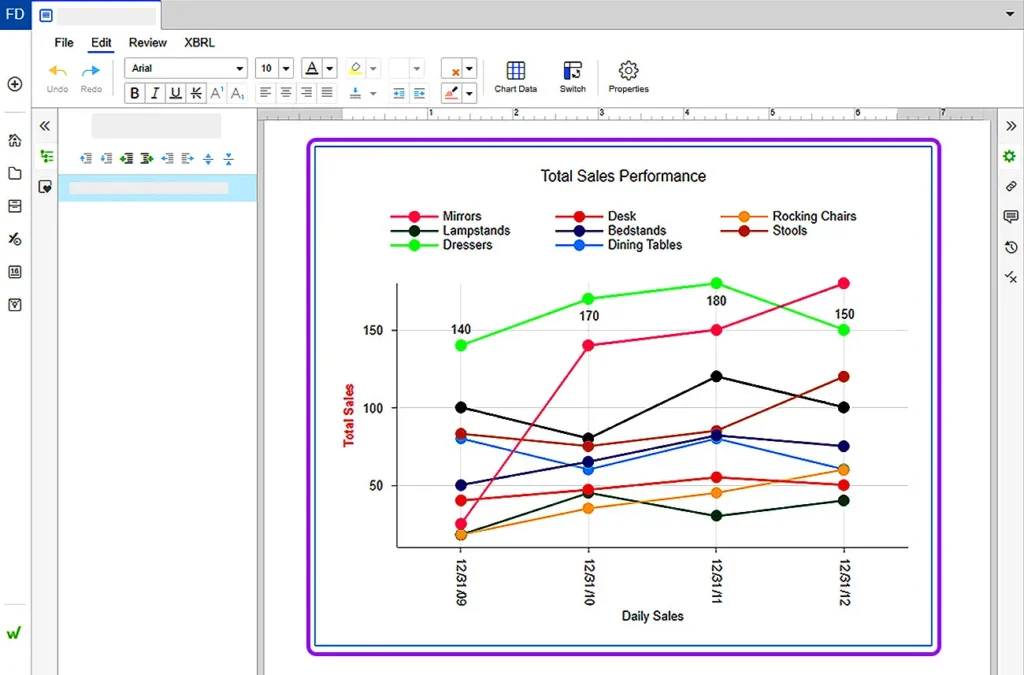Click the Undo button

click(58, 77)
